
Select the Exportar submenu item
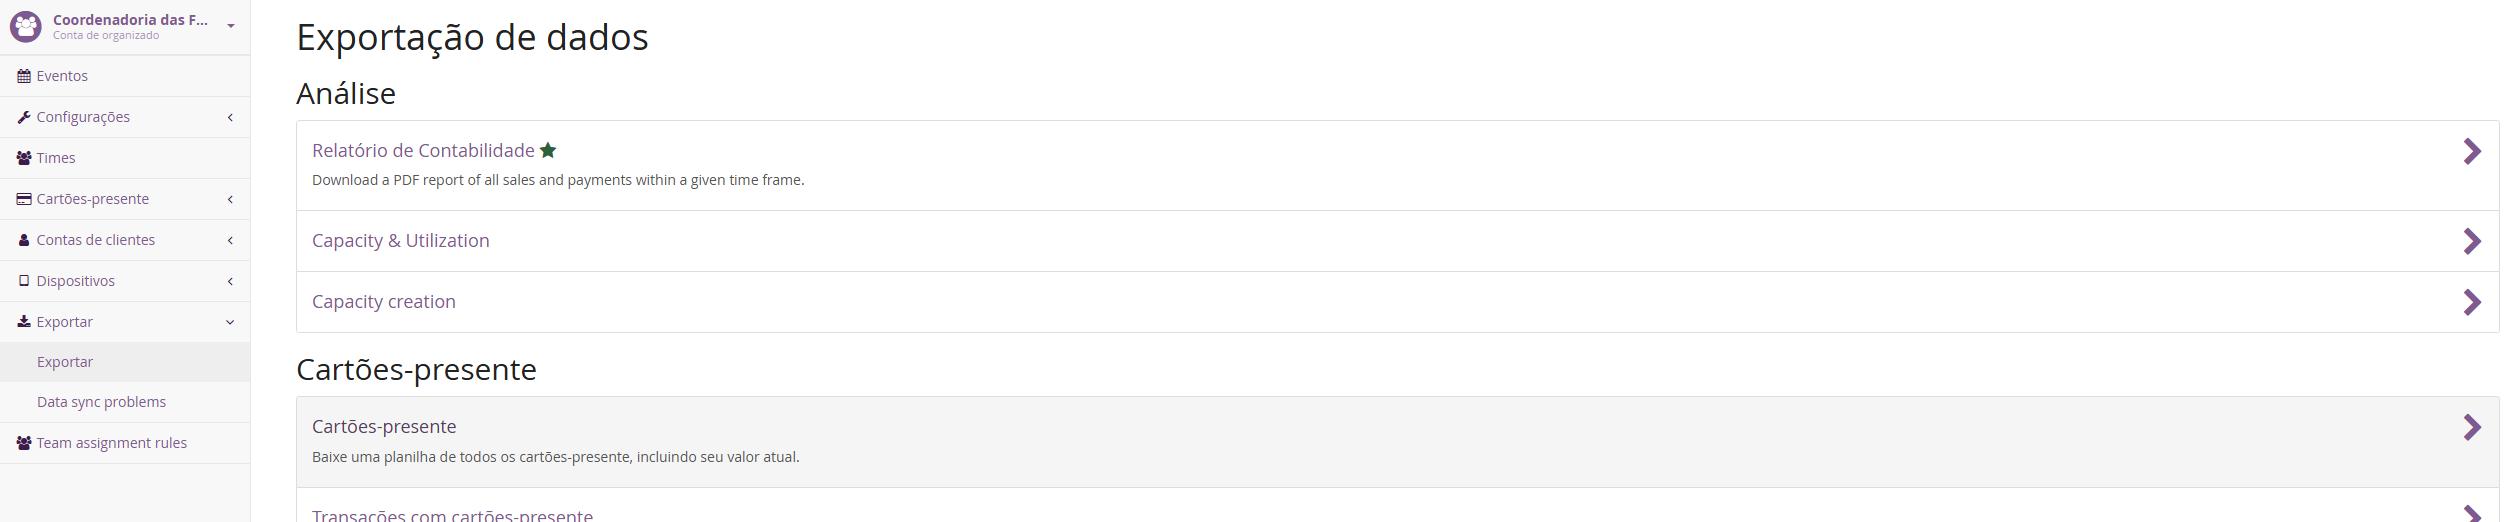click(65, 362)
